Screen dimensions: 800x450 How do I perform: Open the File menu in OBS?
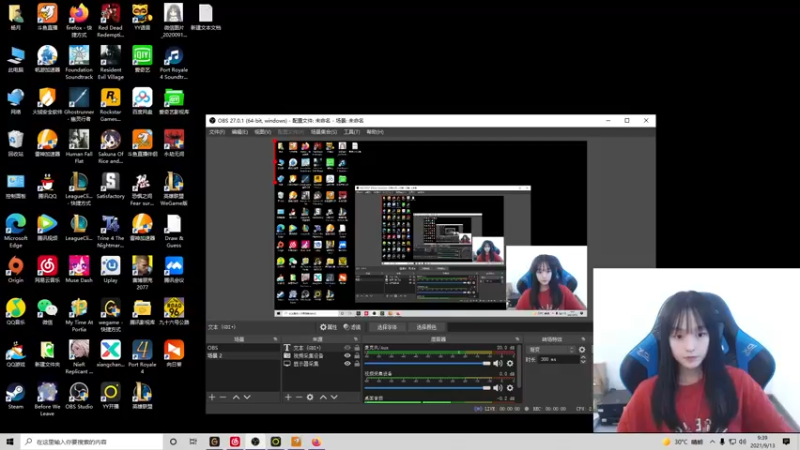point(217,132)
